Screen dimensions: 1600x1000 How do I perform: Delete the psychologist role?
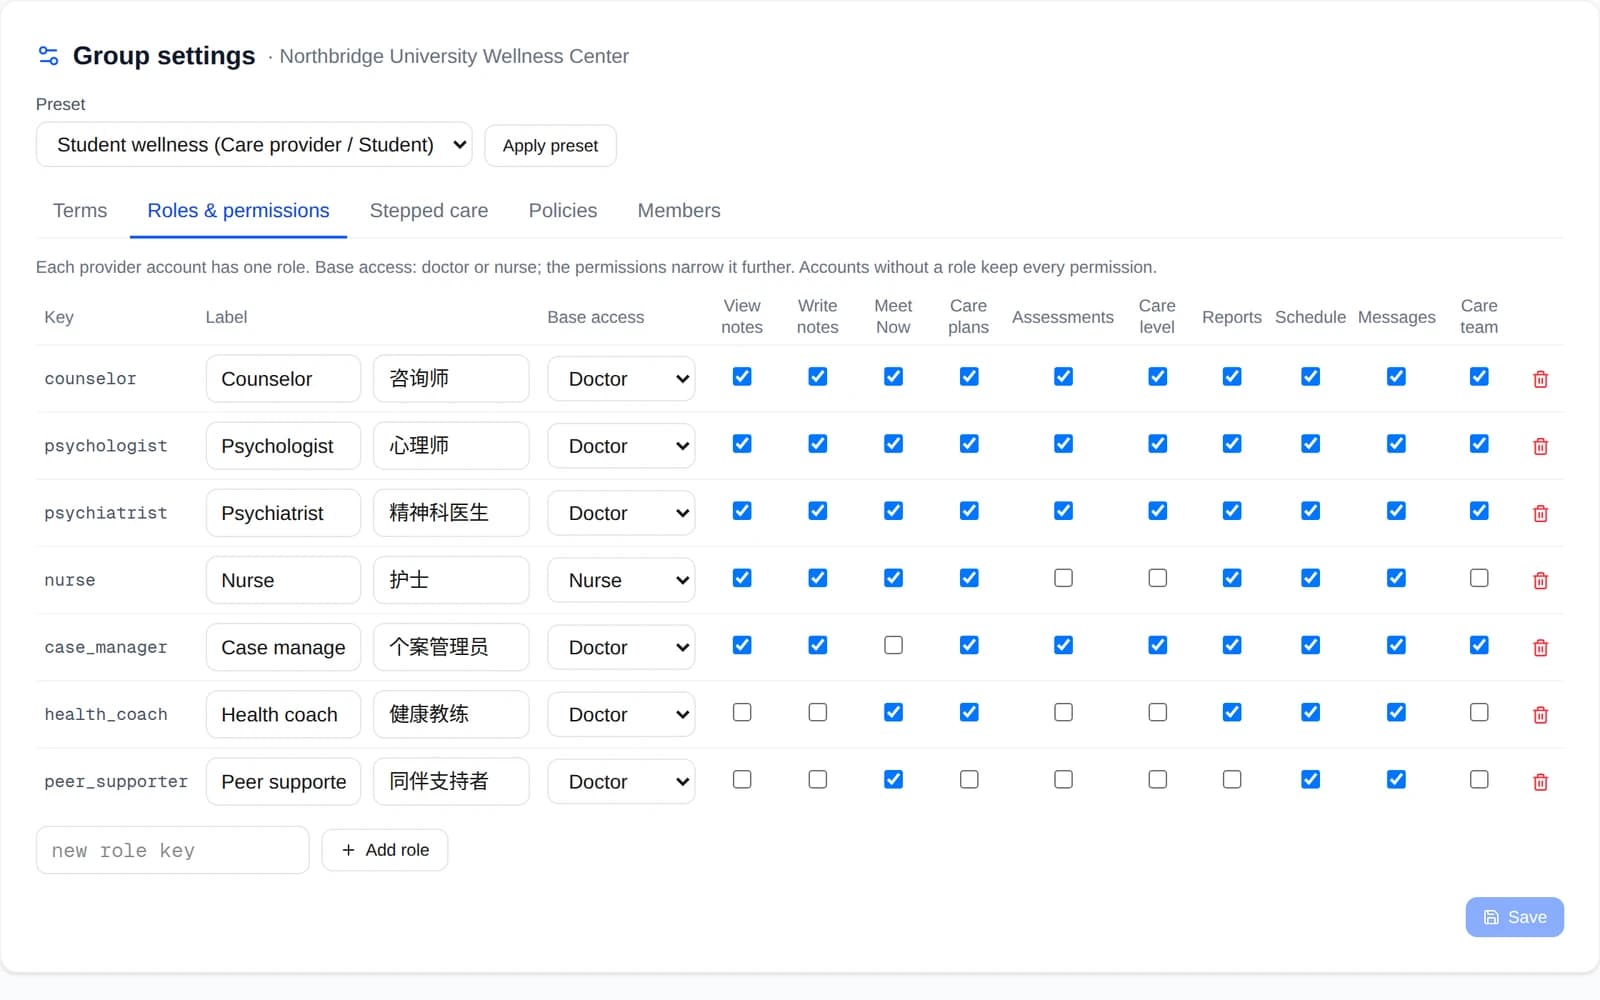pos(1540,446)
